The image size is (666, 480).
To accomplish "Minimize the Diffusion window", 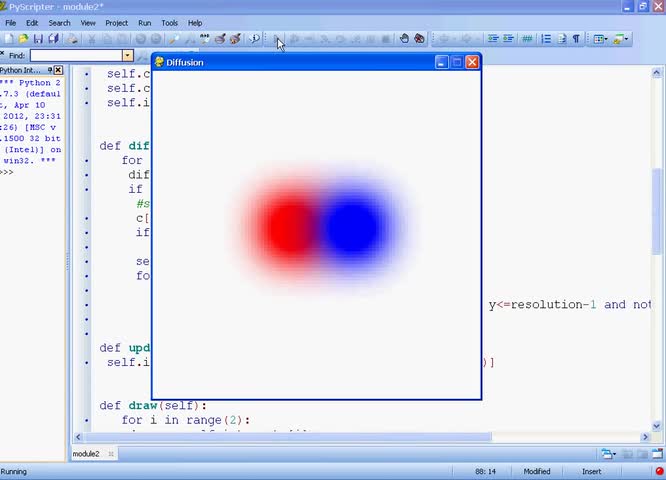I will [441, 62].
